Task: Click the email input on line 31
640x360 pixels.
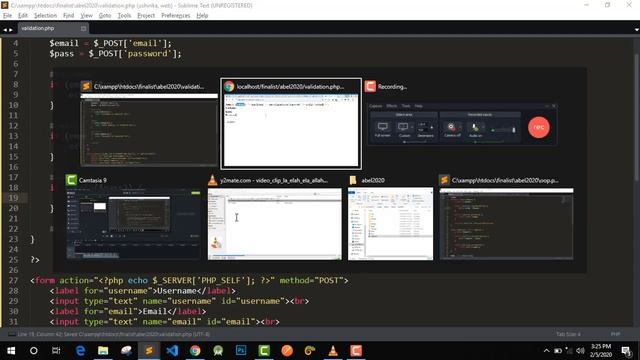Action: pyautogui.click(x=164, y=322)
